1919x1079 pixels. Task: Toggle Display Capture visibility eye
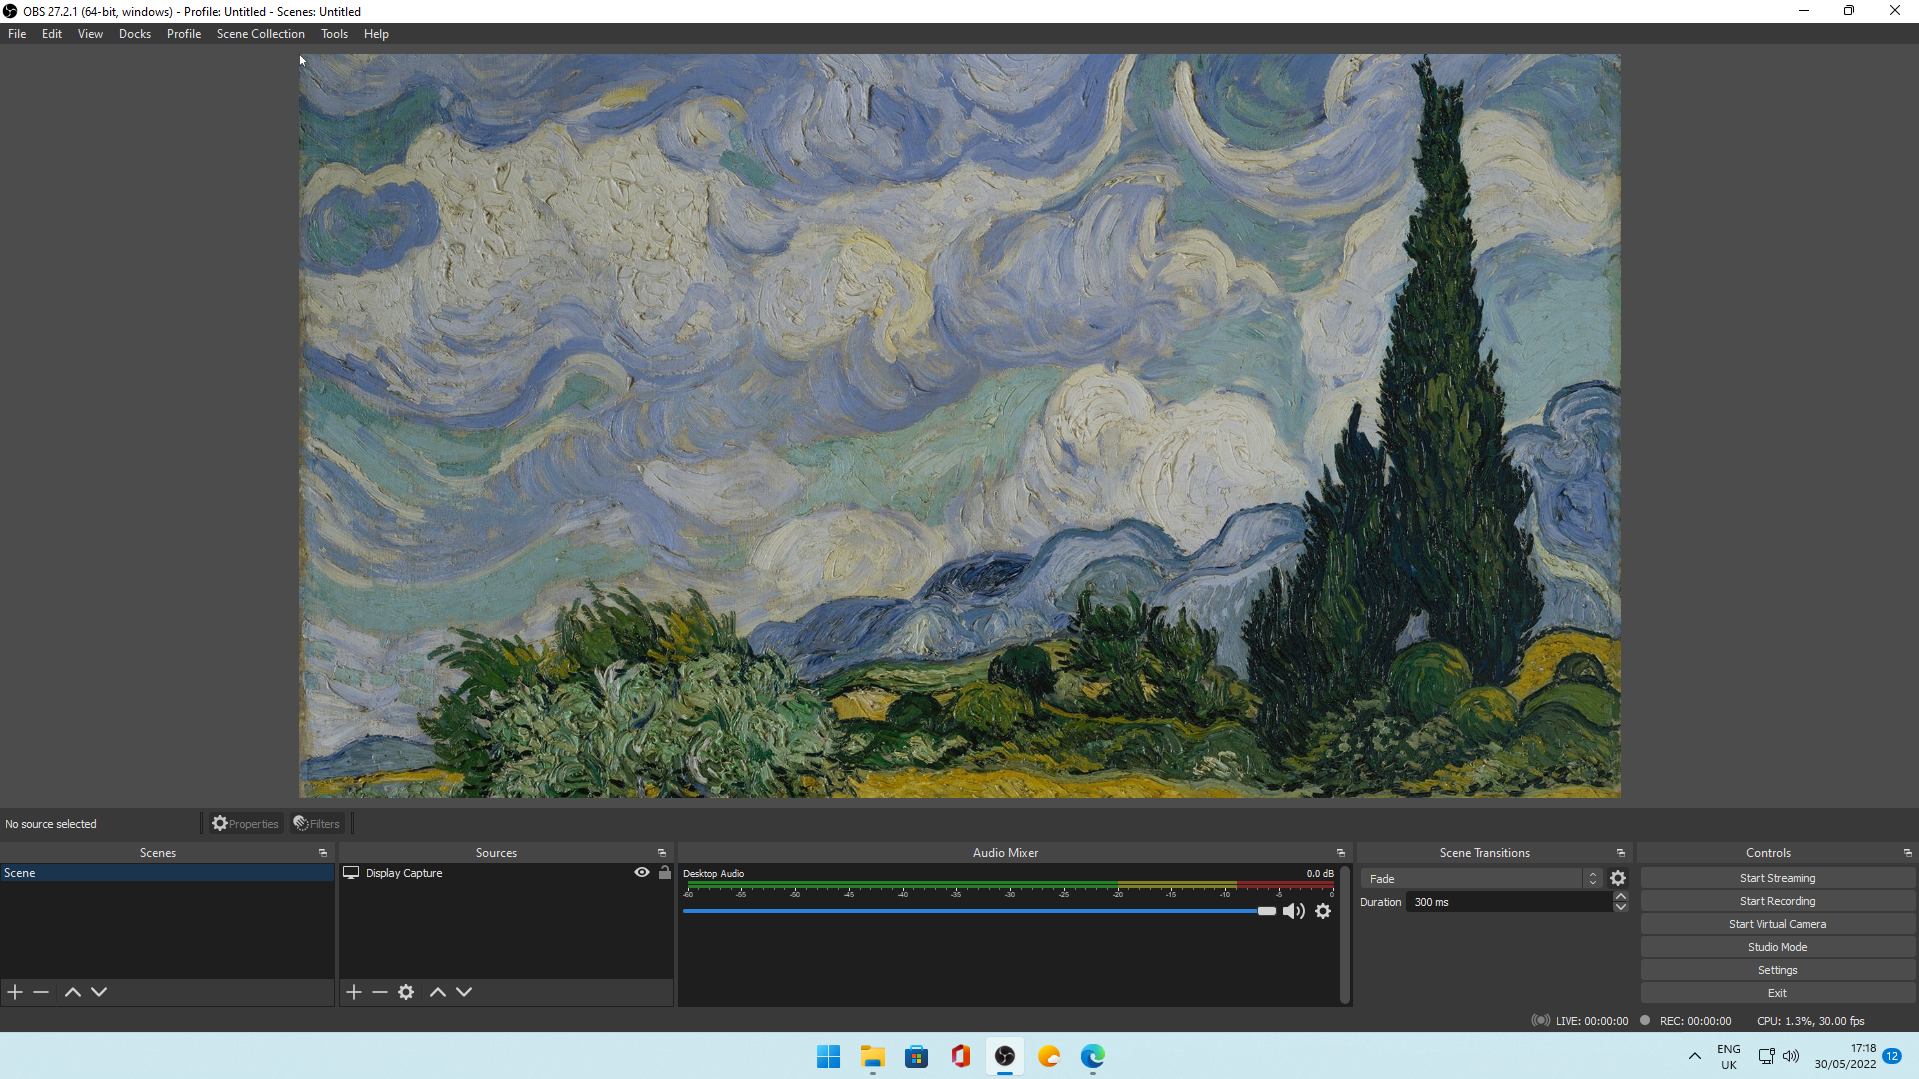tap(642, 872)
